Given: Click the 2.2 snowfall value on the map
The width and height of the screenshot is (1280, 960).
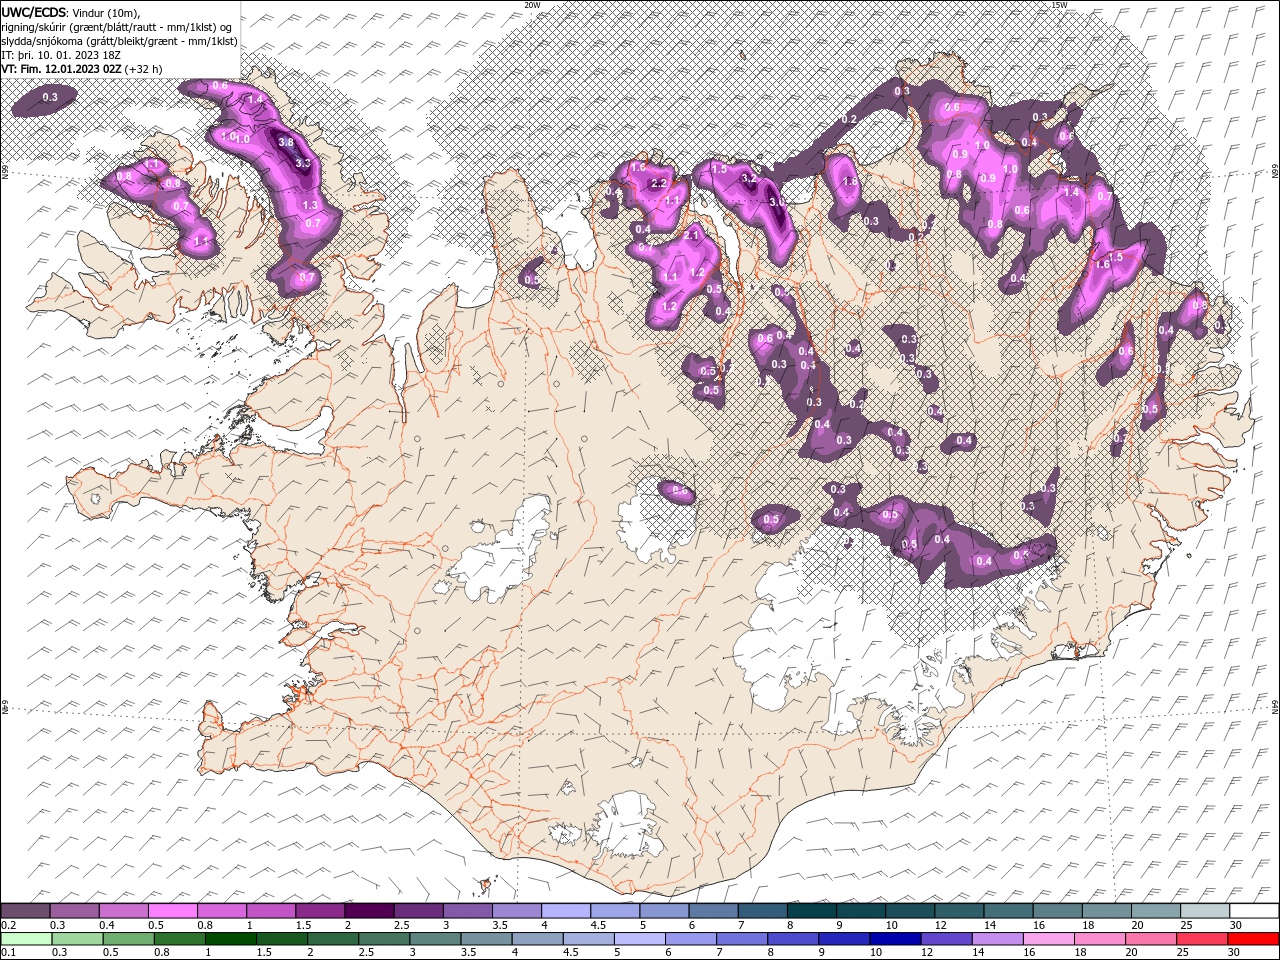Looking at the screenshot, I should pyautogui.click(x=659, y=184).
